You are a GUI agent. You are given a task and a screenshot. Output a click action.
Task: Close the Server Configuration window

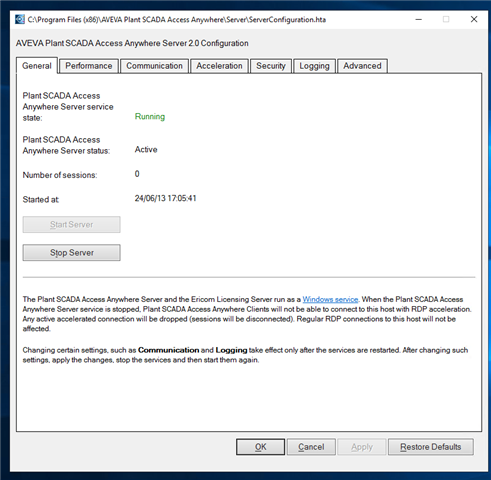[x=474, y=19]
